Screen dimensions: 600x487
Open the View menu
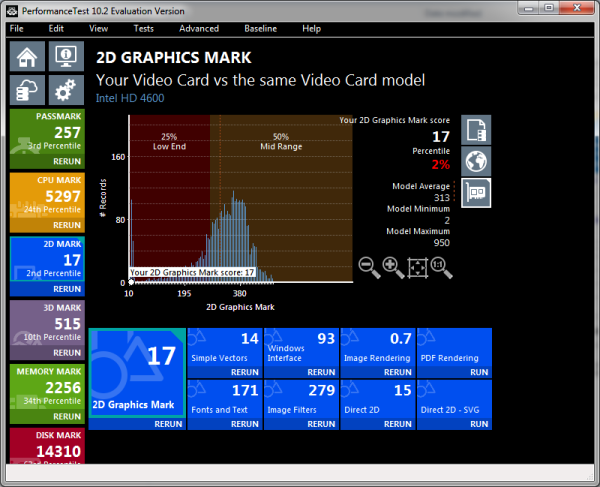[x=98, y=29]
